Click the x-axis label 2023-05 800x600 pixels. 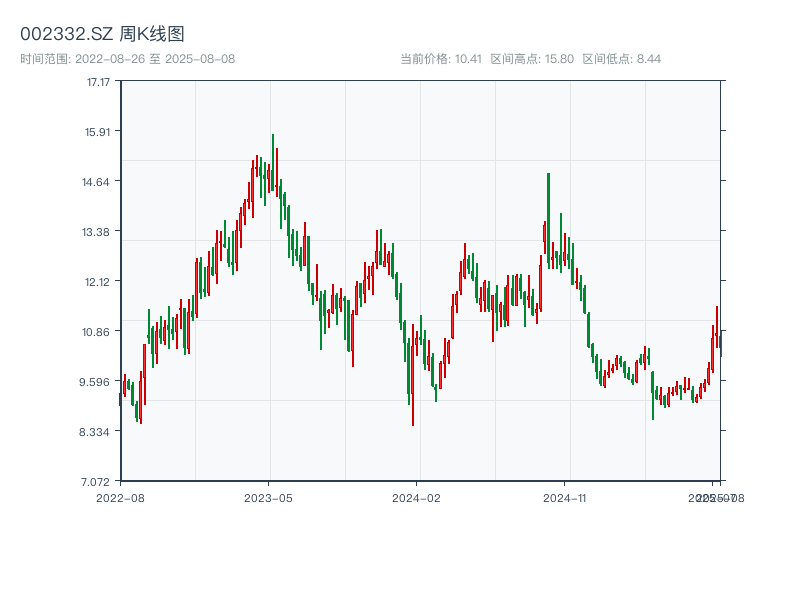coord(268,498)
